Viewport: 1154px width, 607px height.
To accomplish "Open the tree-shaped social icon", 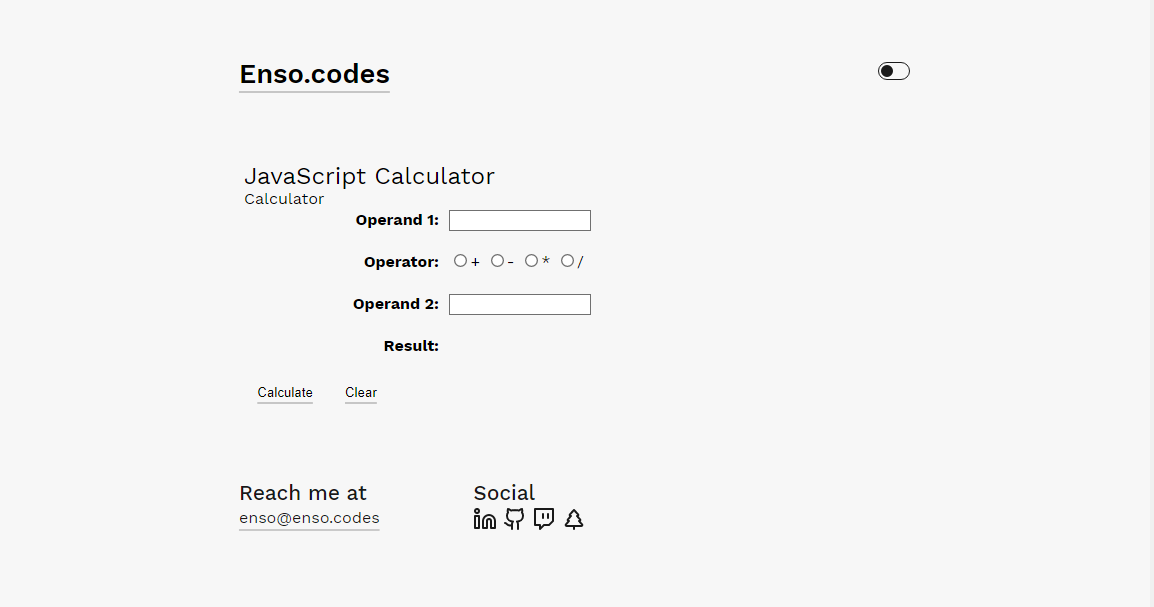I will (574, 519).
